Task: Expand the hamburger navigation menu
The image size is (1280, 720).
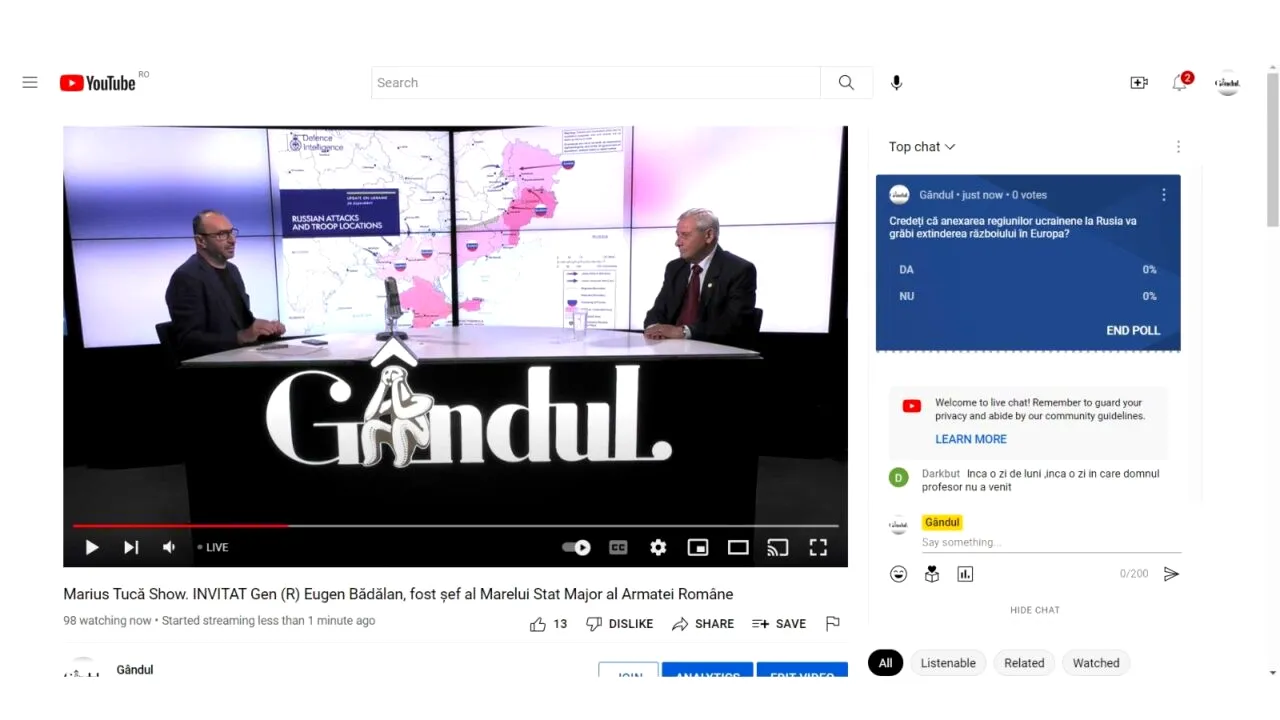Action: pos(29,82)
